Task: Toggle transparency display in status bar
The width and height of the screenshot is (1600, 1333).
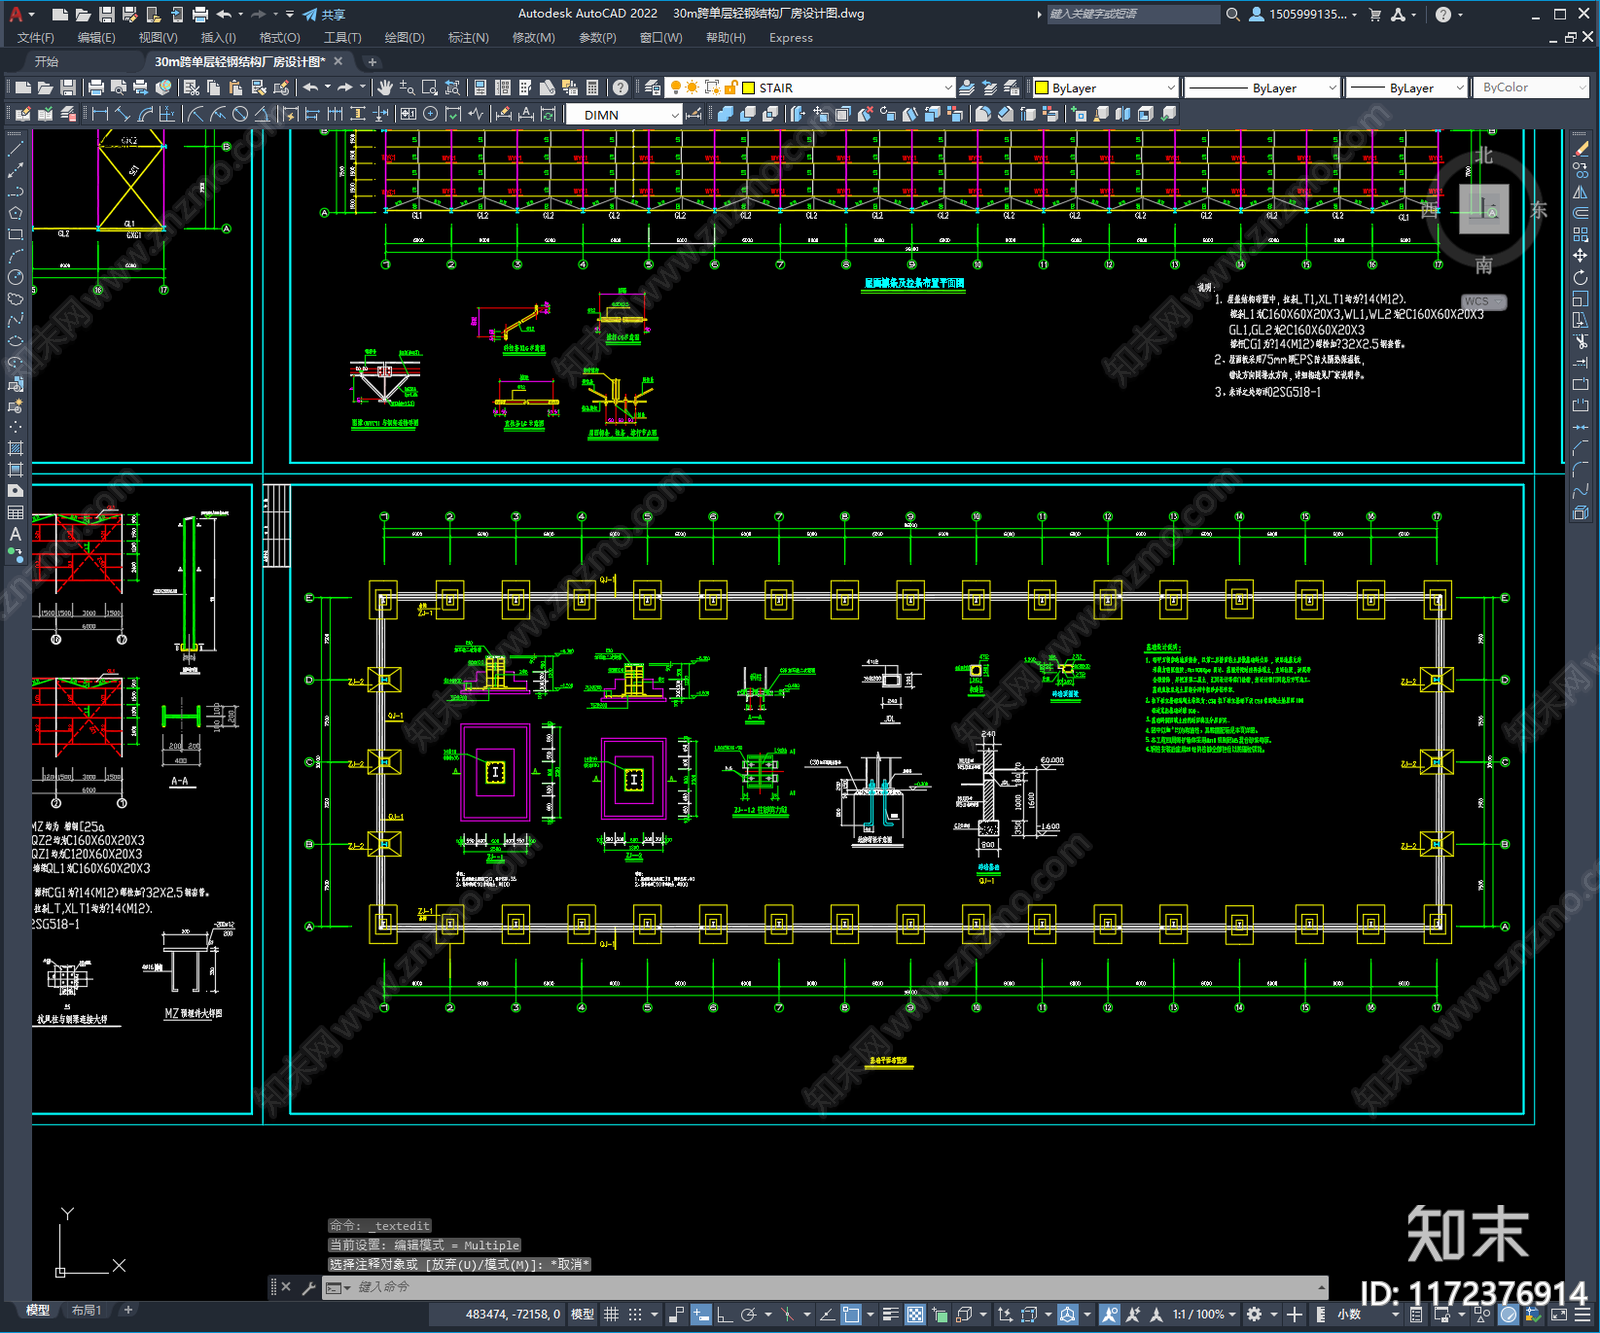Action: (x=915, y=1314)
